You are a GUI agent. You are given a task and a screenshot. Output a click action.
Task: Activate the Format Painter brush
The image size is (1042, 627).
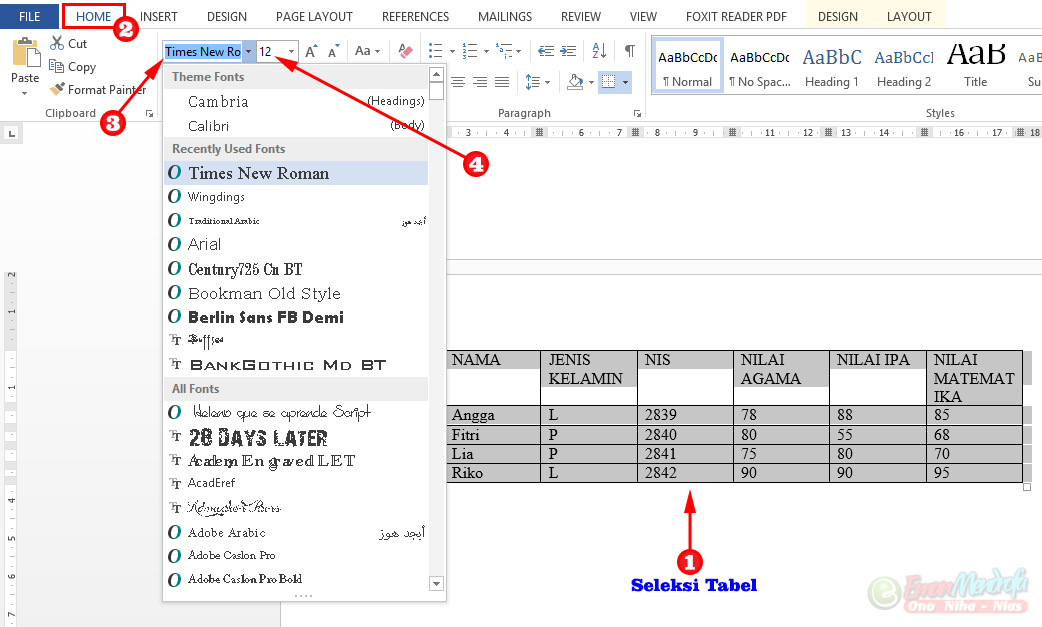point(98,89)
